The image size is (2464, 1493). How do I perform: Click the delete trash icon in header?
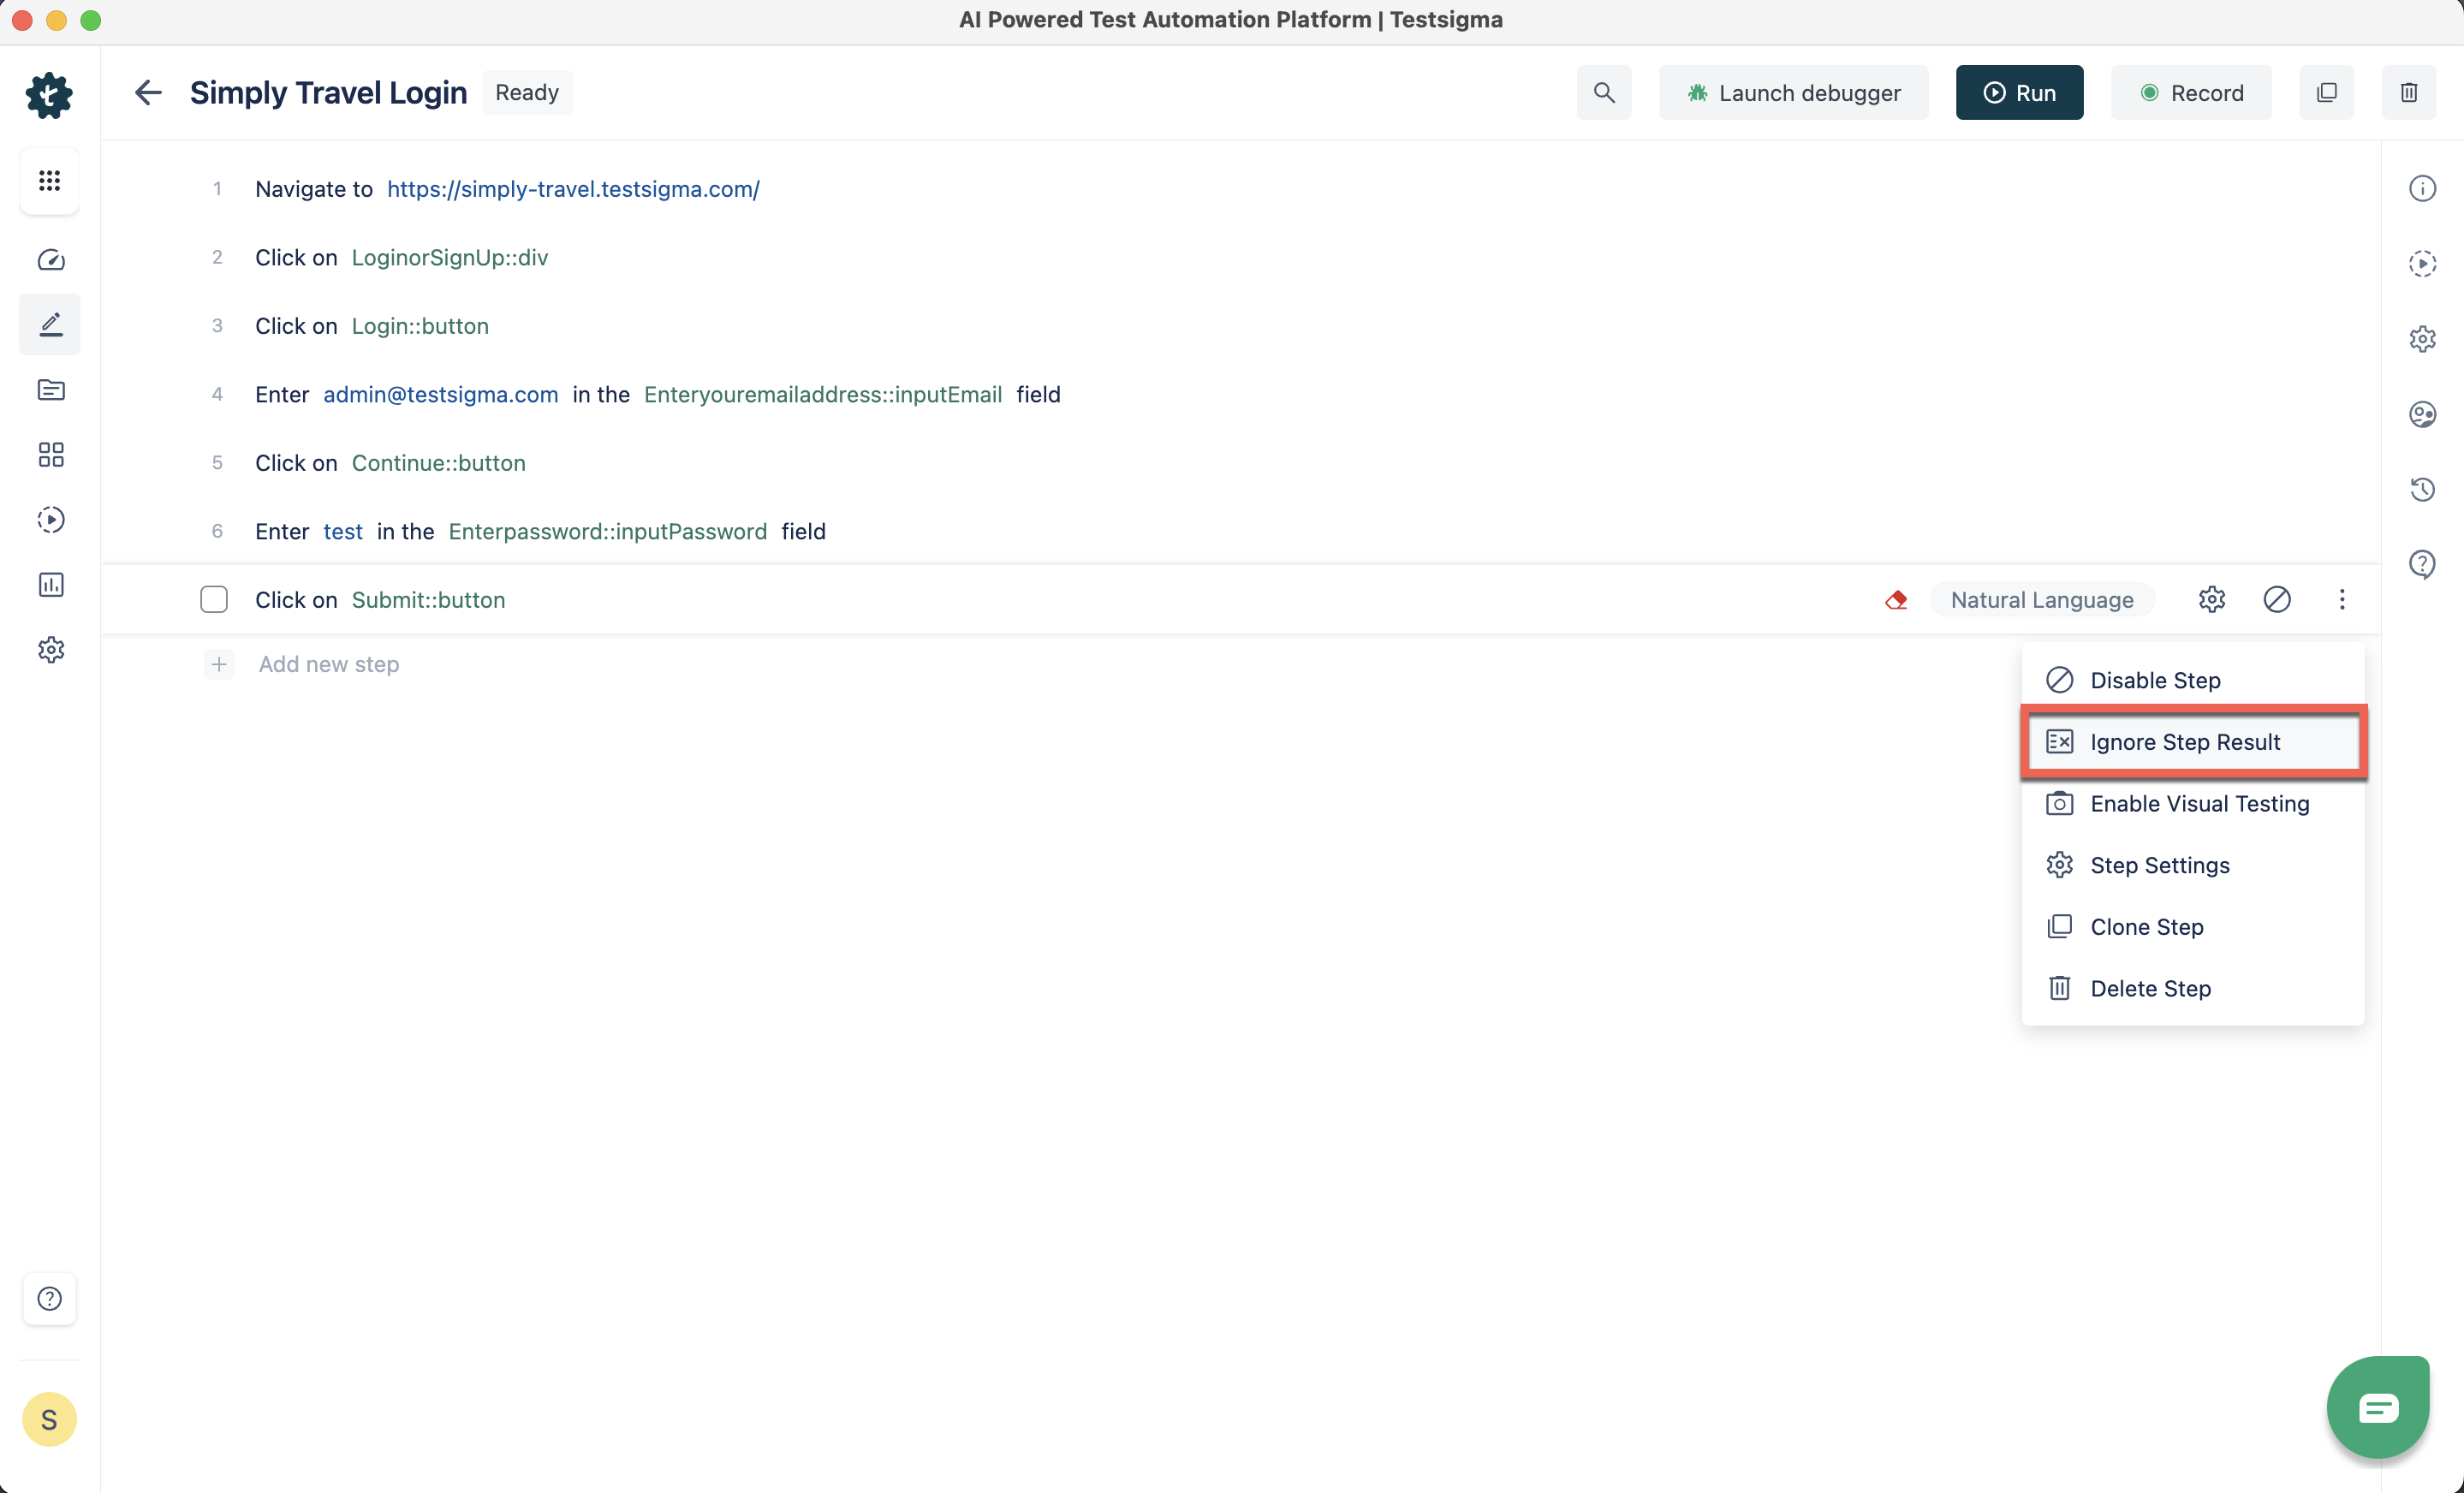[2408, 93]
